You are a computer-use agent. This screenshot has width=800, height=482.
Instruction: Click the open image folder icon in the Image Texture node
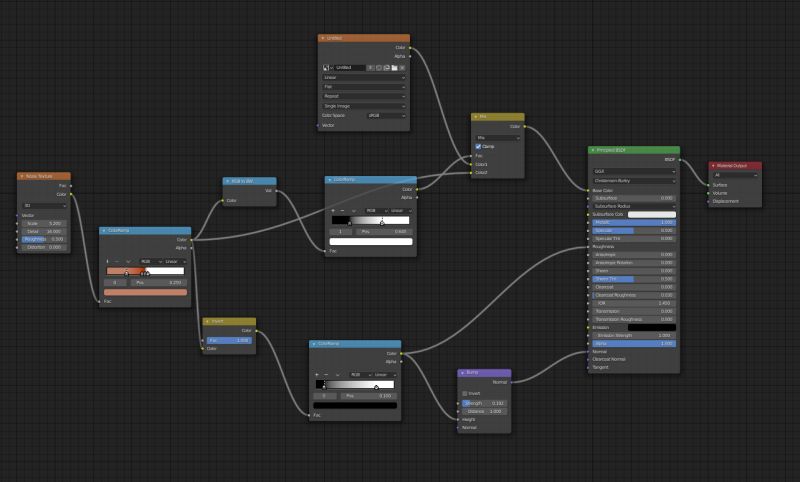pyautogui.click(x=394, y=67)
